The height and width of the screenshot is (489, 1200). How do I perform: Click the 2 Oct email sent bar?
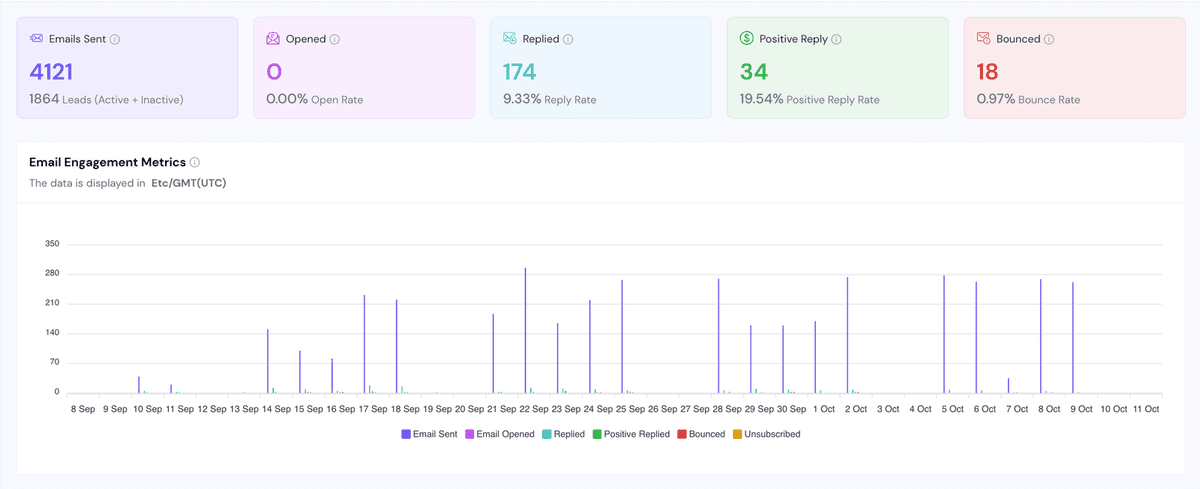tap(847, 335)
